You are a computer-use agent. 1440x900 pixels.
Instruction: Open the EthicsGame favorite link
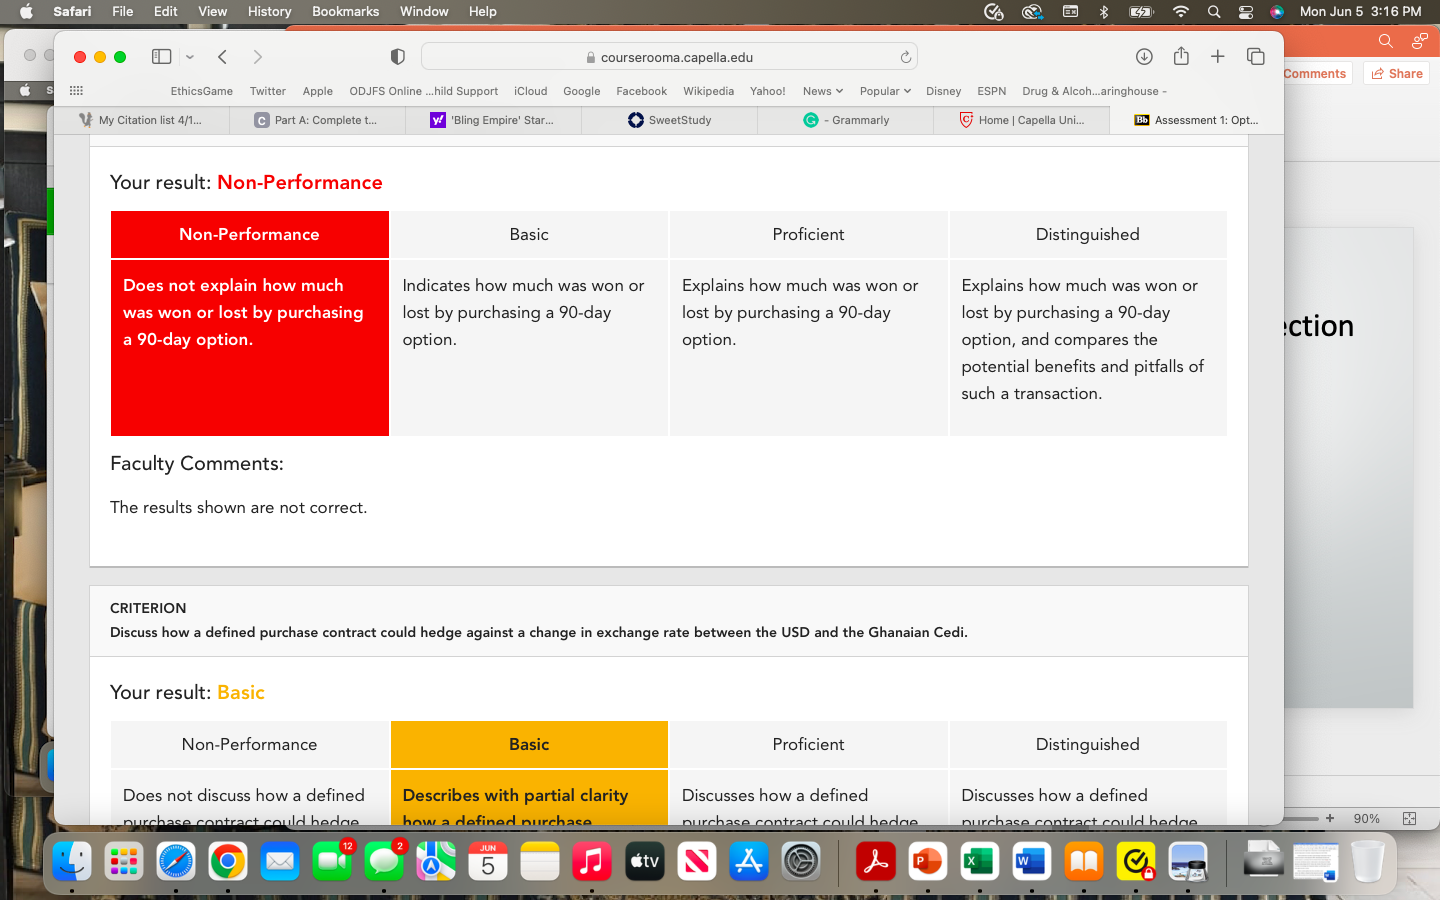coord(201,91)
